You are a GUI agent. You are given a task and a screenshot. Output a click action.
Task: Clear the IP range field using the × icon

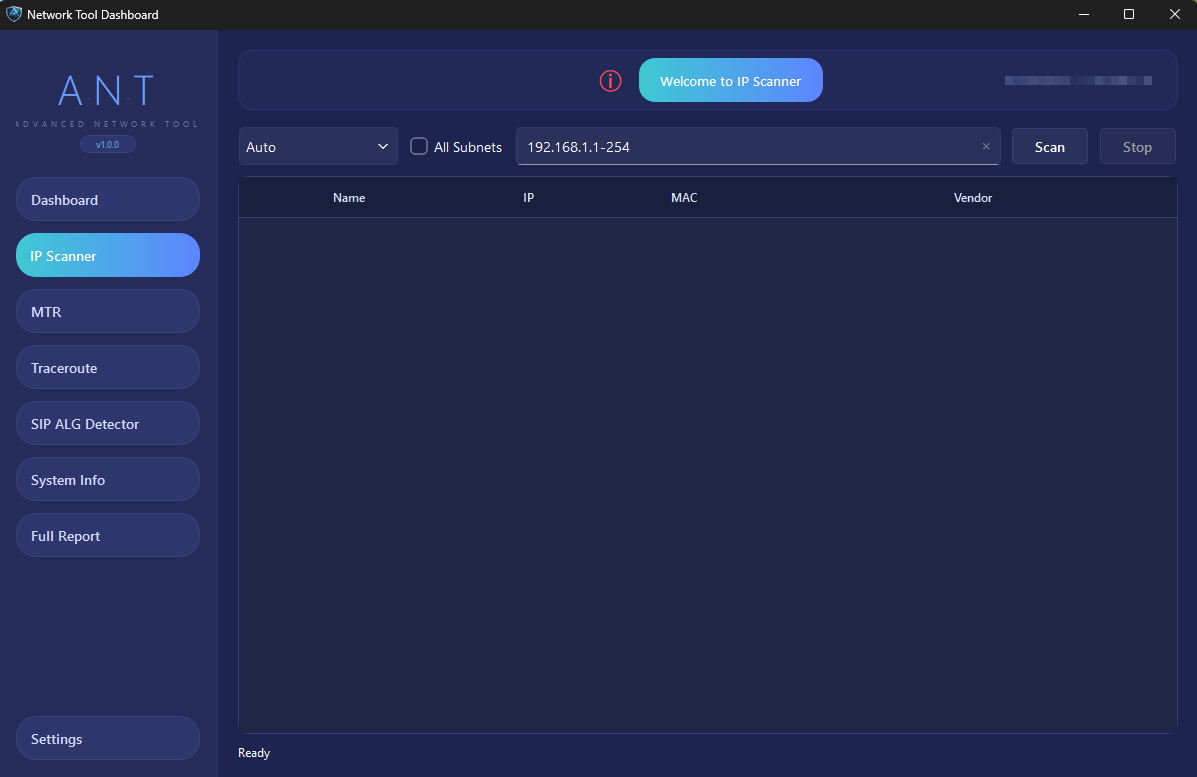tap(985, 146)
